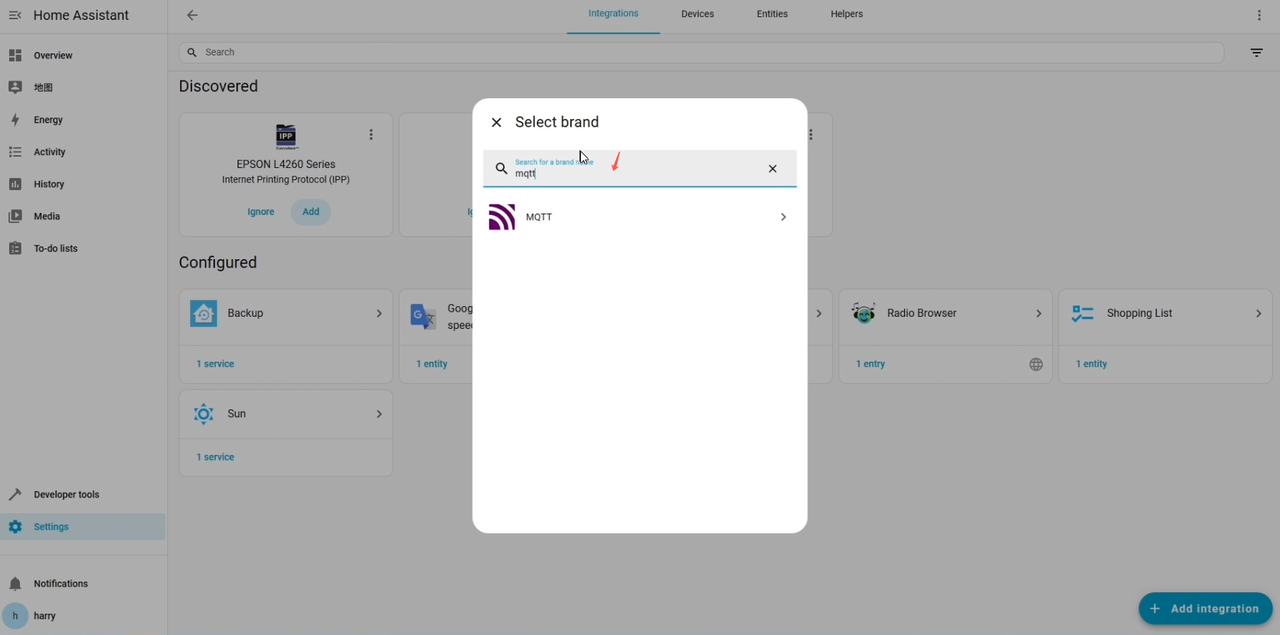Open Developer tools in the sidebar

(x=66, y=494)
